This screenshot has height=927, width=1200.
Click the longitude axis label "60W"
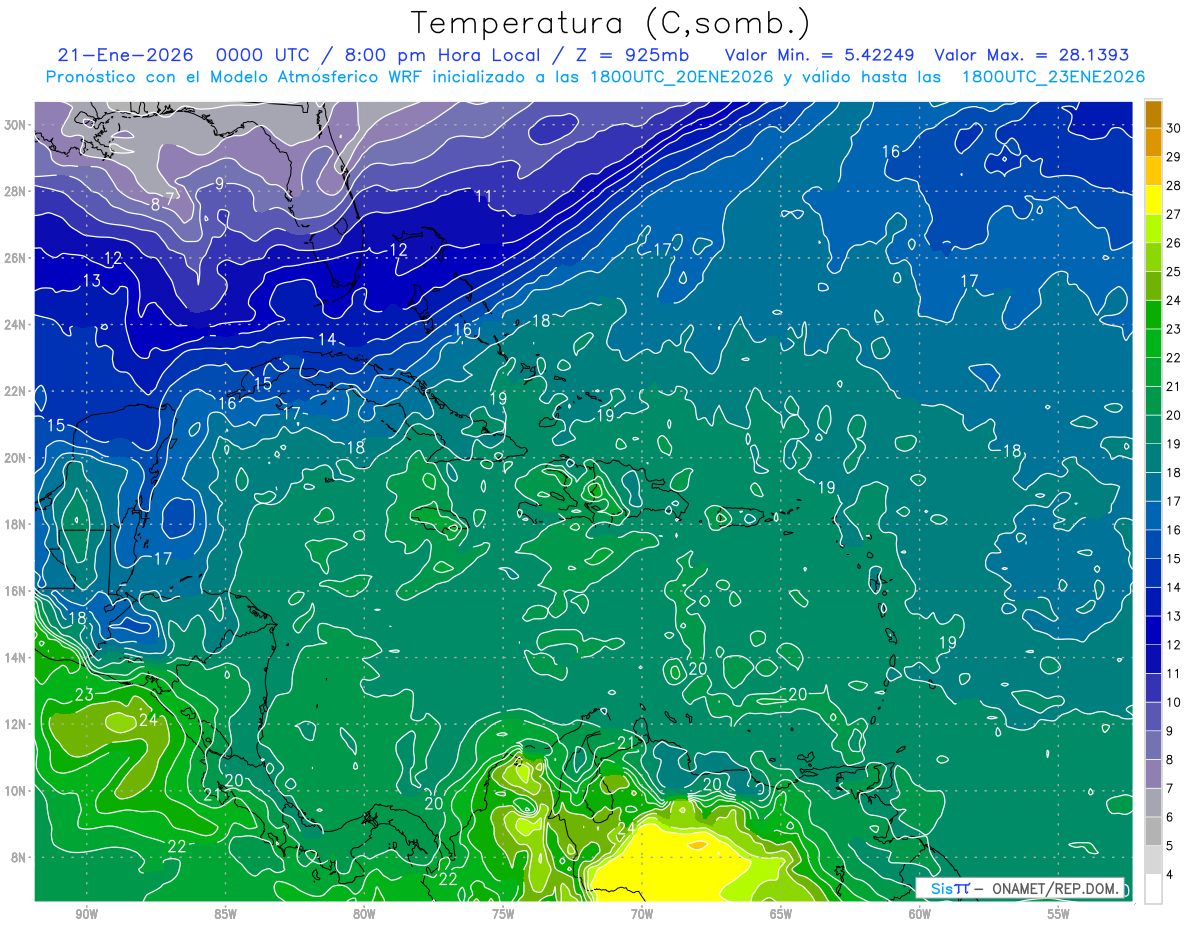click(x=920, y=914)
